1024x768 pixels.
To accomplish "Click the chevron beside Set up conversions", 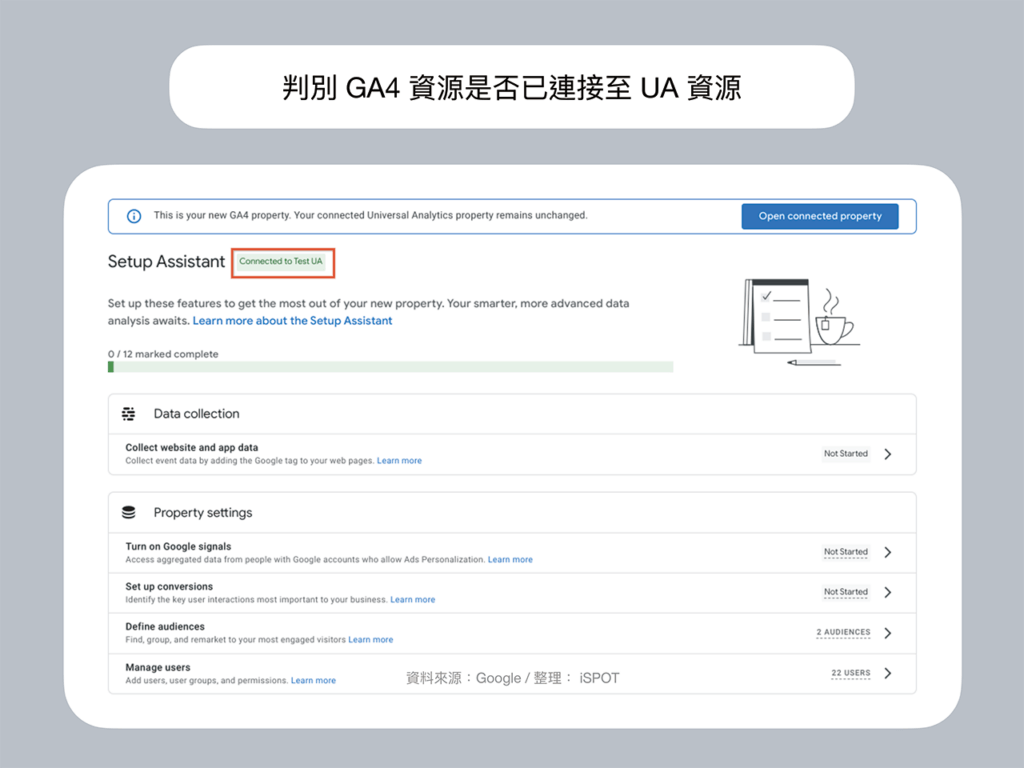I will 888,592.
